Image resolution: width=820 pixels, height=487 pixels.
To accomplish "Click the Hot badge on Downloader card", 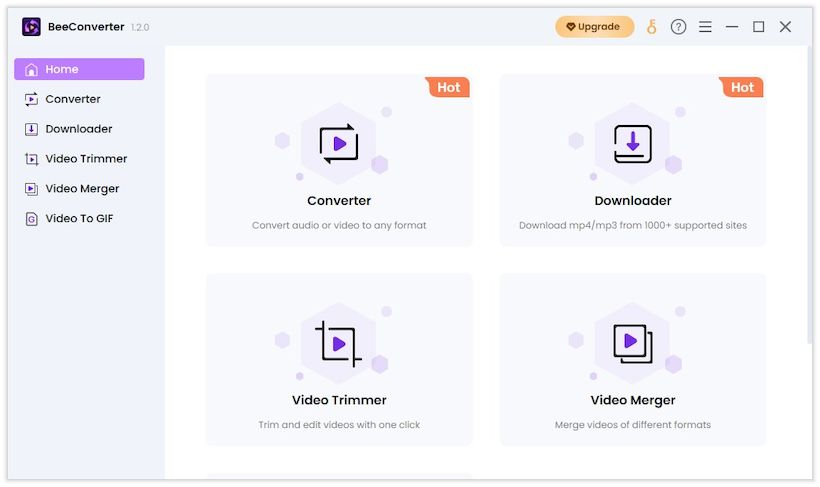I will click(742, 87).
